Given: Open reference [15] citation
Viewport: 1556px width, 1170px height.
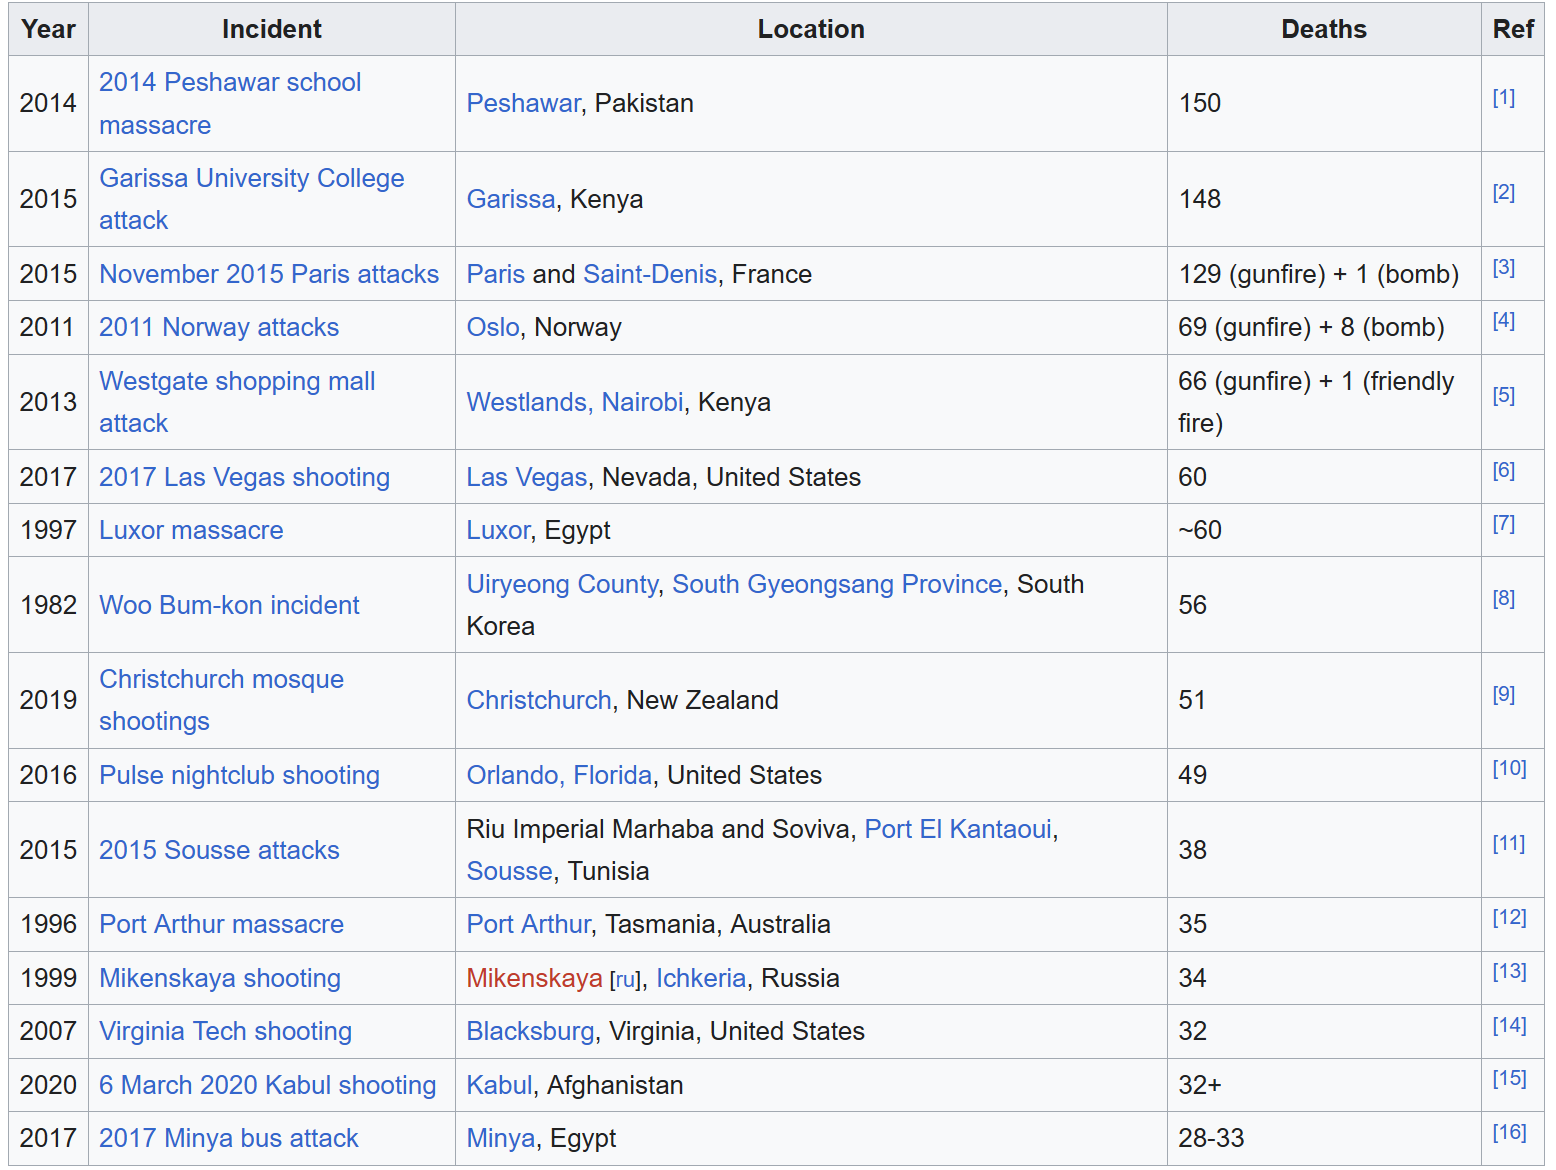Looking at the screenshot, I should pyautogui.click(x=1509, y=1078).
